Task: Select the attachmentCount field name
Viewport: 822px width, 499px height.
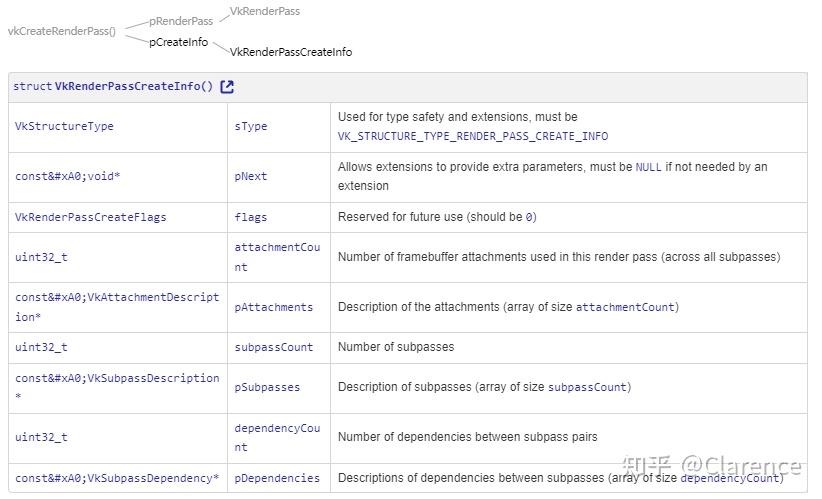Action: (277, 257)
